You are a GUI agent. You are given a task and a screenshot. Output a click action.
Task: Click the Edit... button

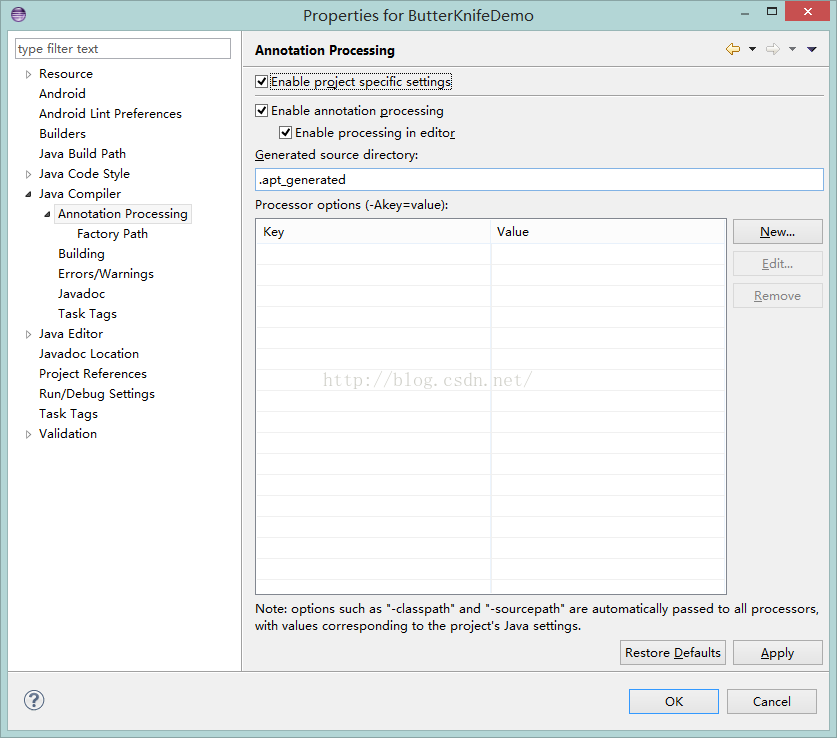coord(777,264)
